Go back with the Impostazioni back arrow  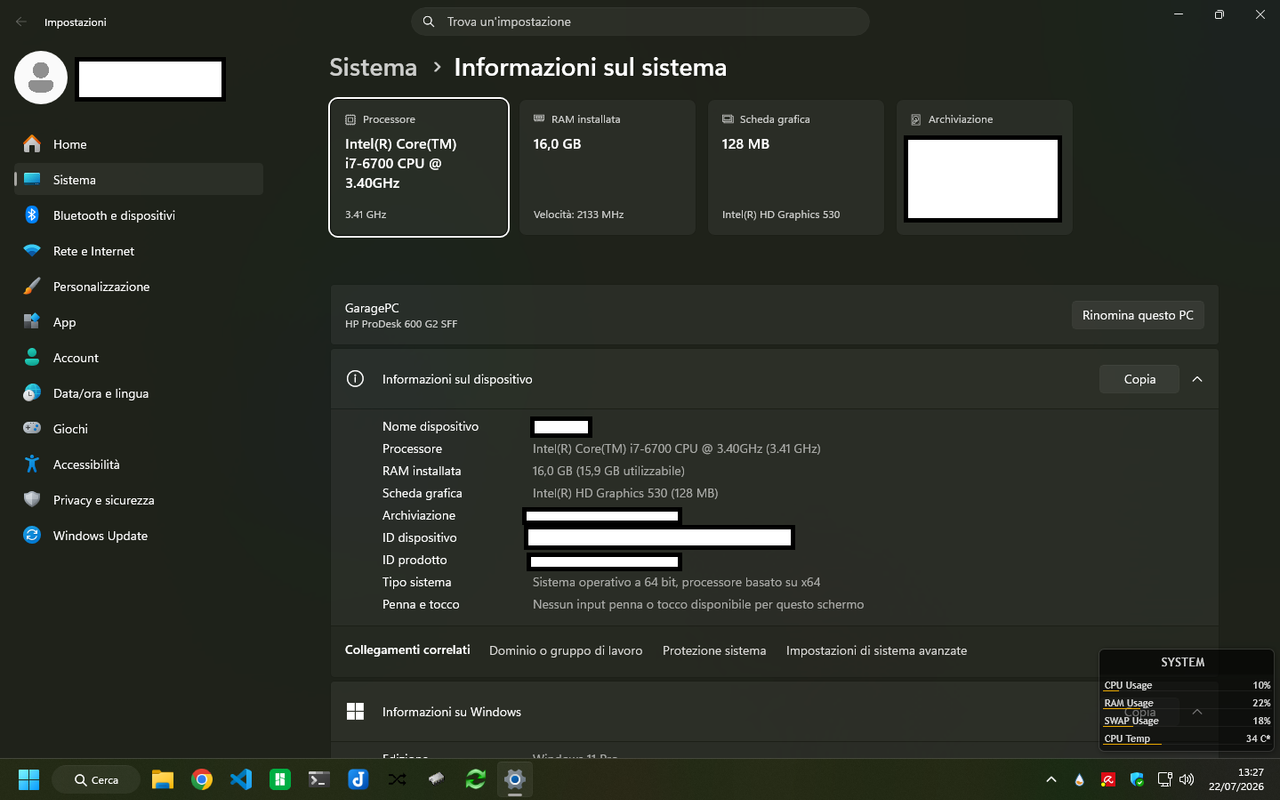coord(21,21)
